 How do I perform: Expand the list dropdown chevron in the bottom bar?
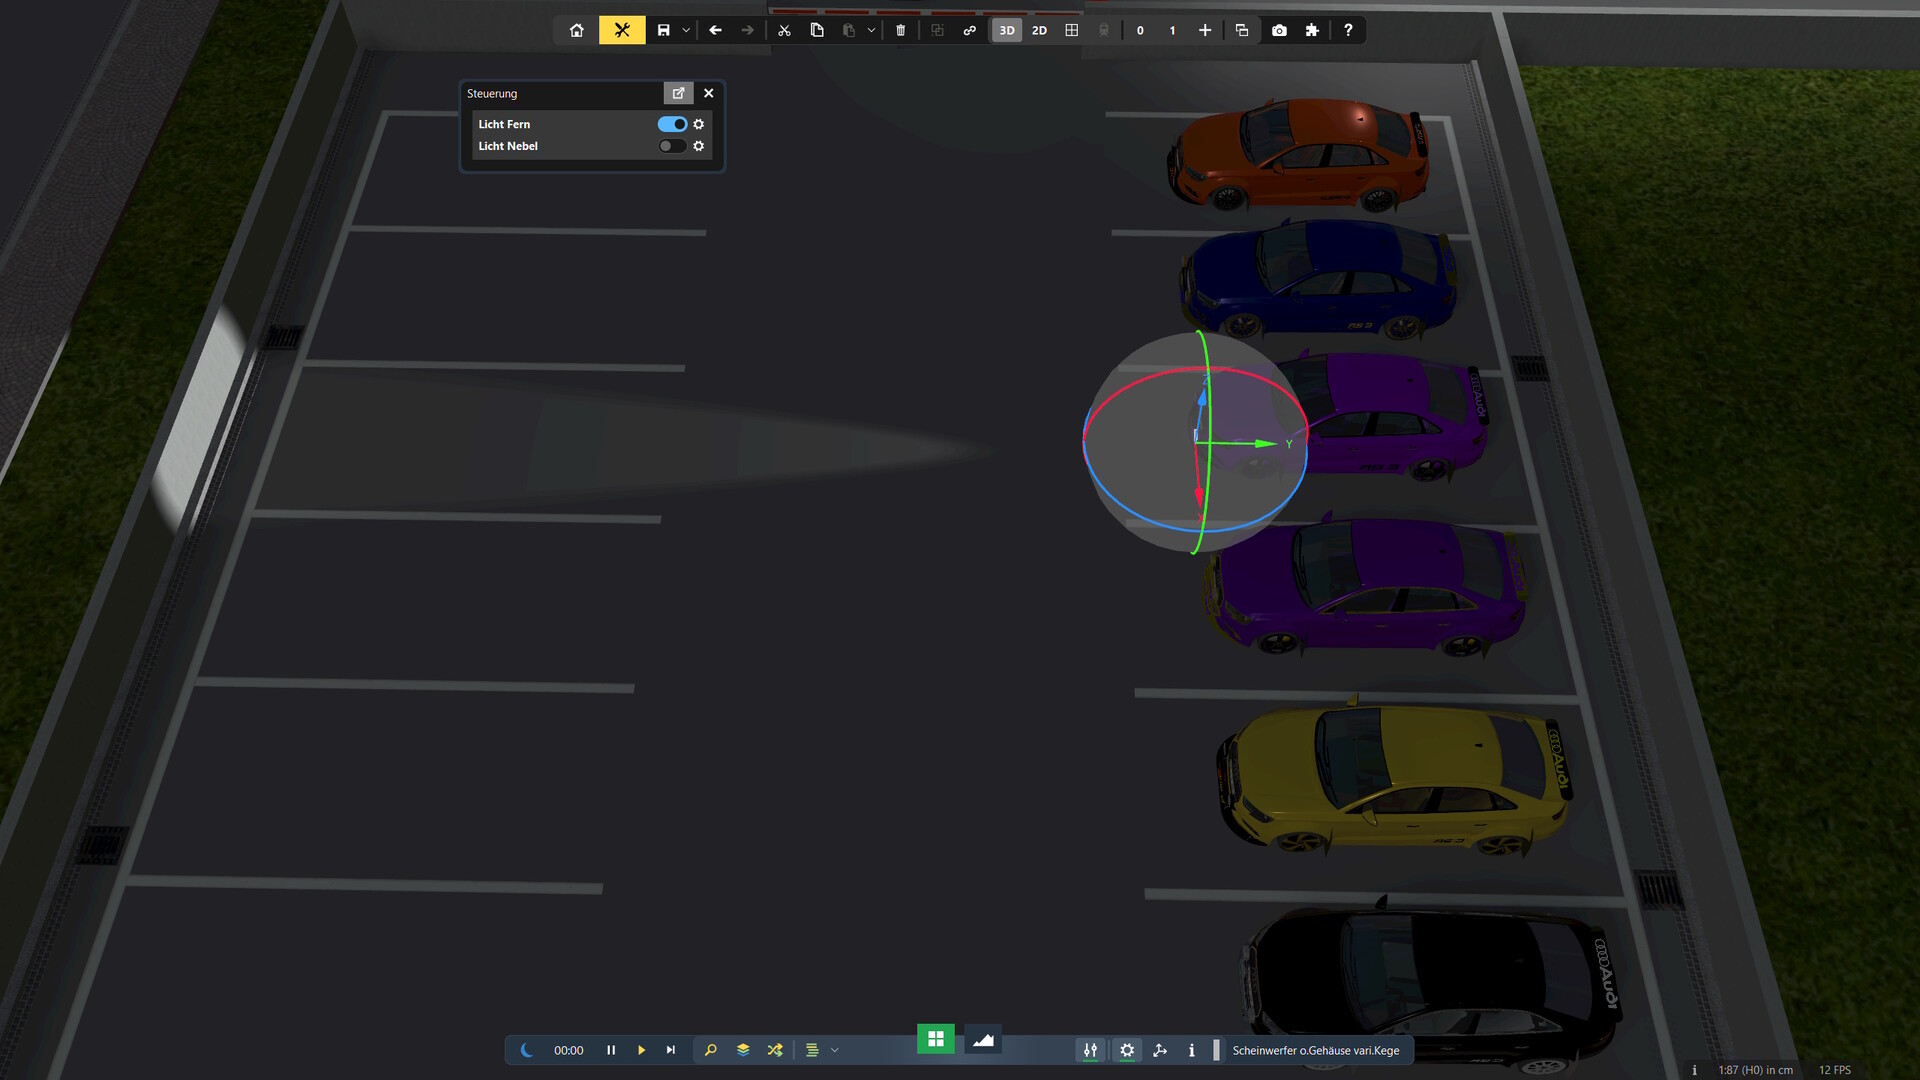[835, 1050]
